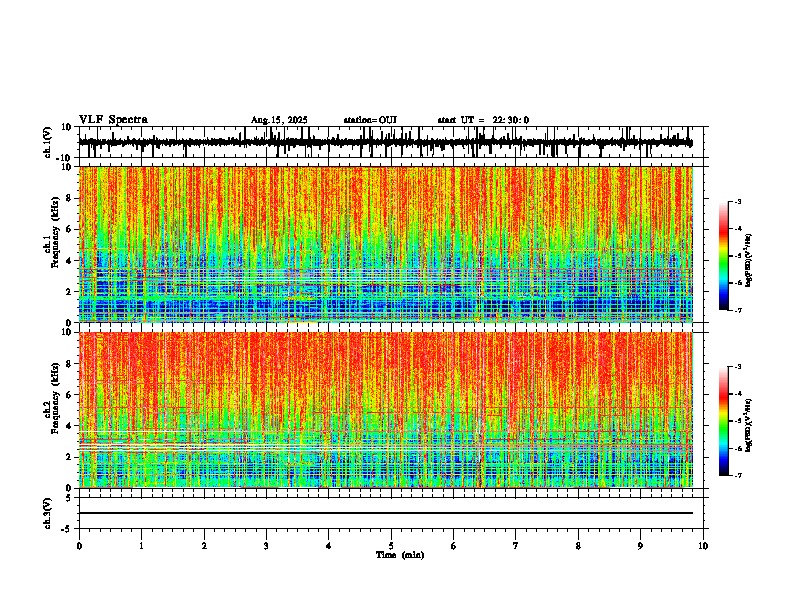
Task: Click time axis tick label '9'
Action: point(640,546)
